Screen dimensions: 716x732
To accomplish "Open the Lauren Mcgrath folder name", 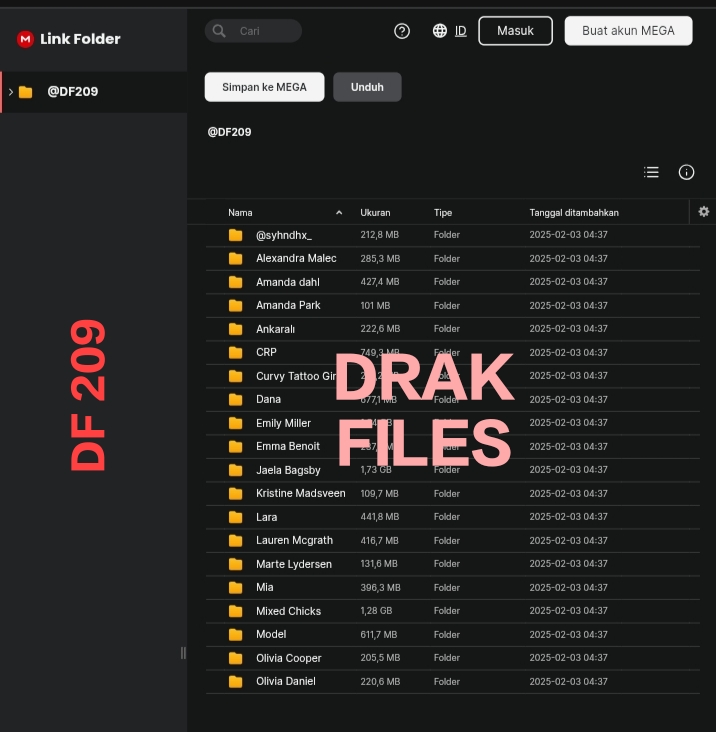I will [x=294, y=541].
